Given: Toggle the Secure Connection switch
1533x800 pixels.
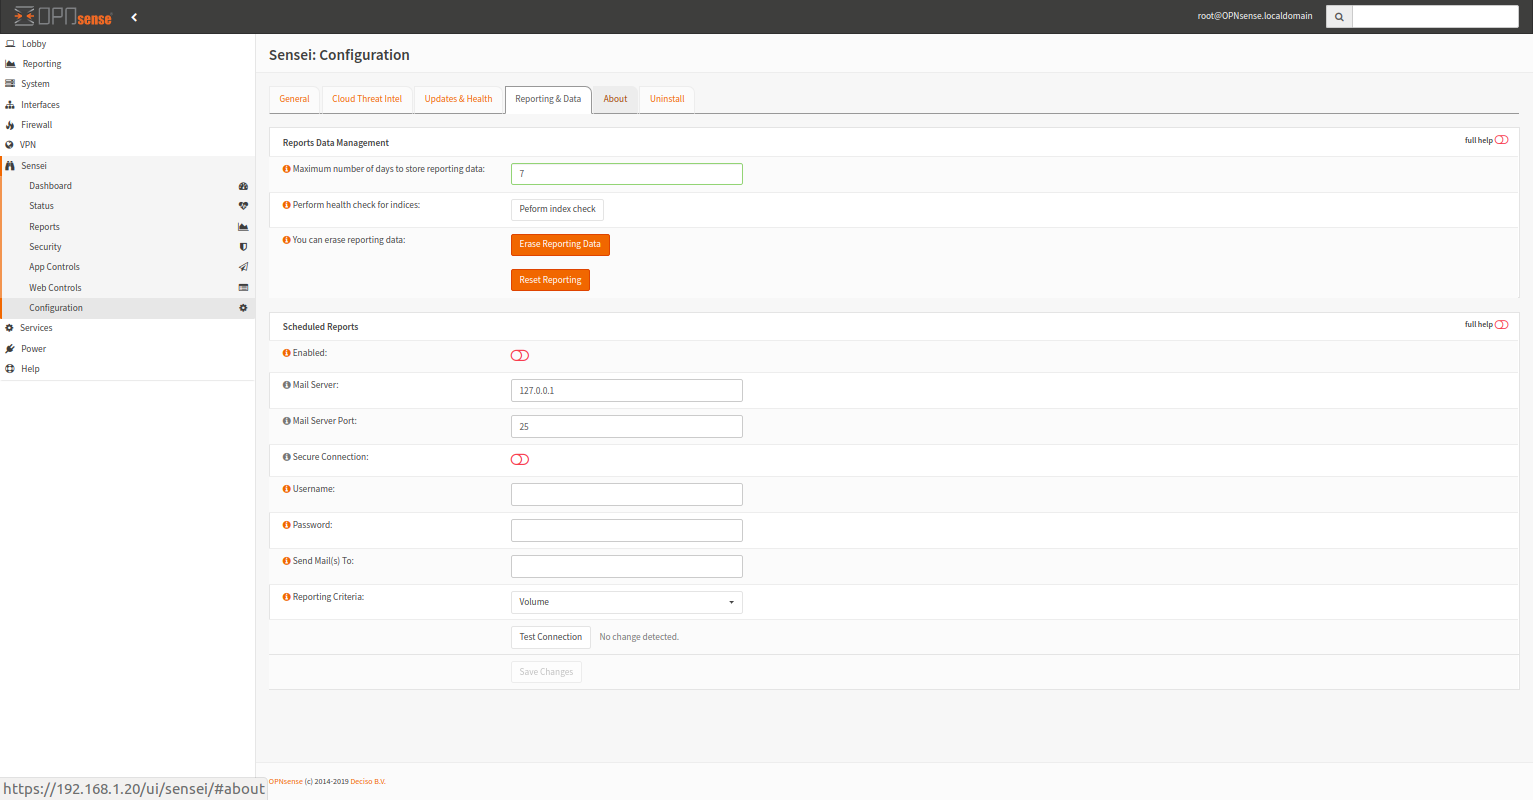Looking at the screenshot, I should tap(519, 459).
